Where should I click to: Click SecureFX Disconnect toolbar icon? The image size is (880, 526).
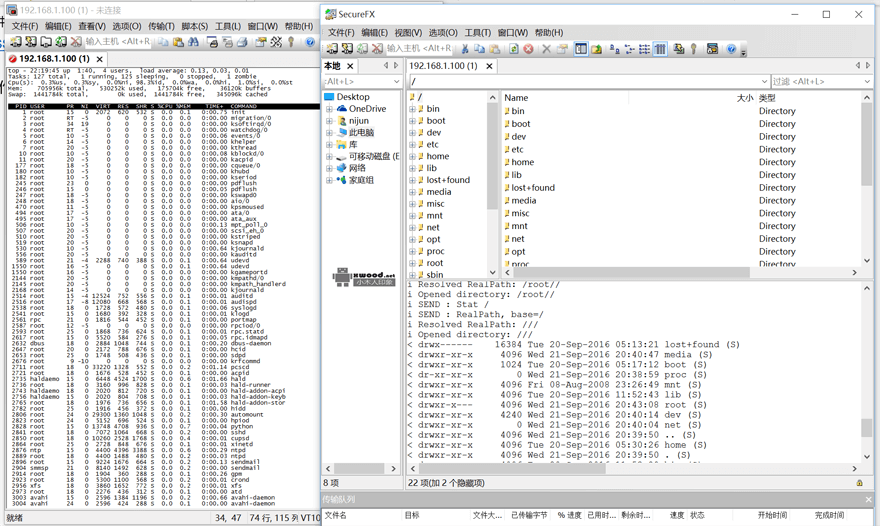coord(377,49)
